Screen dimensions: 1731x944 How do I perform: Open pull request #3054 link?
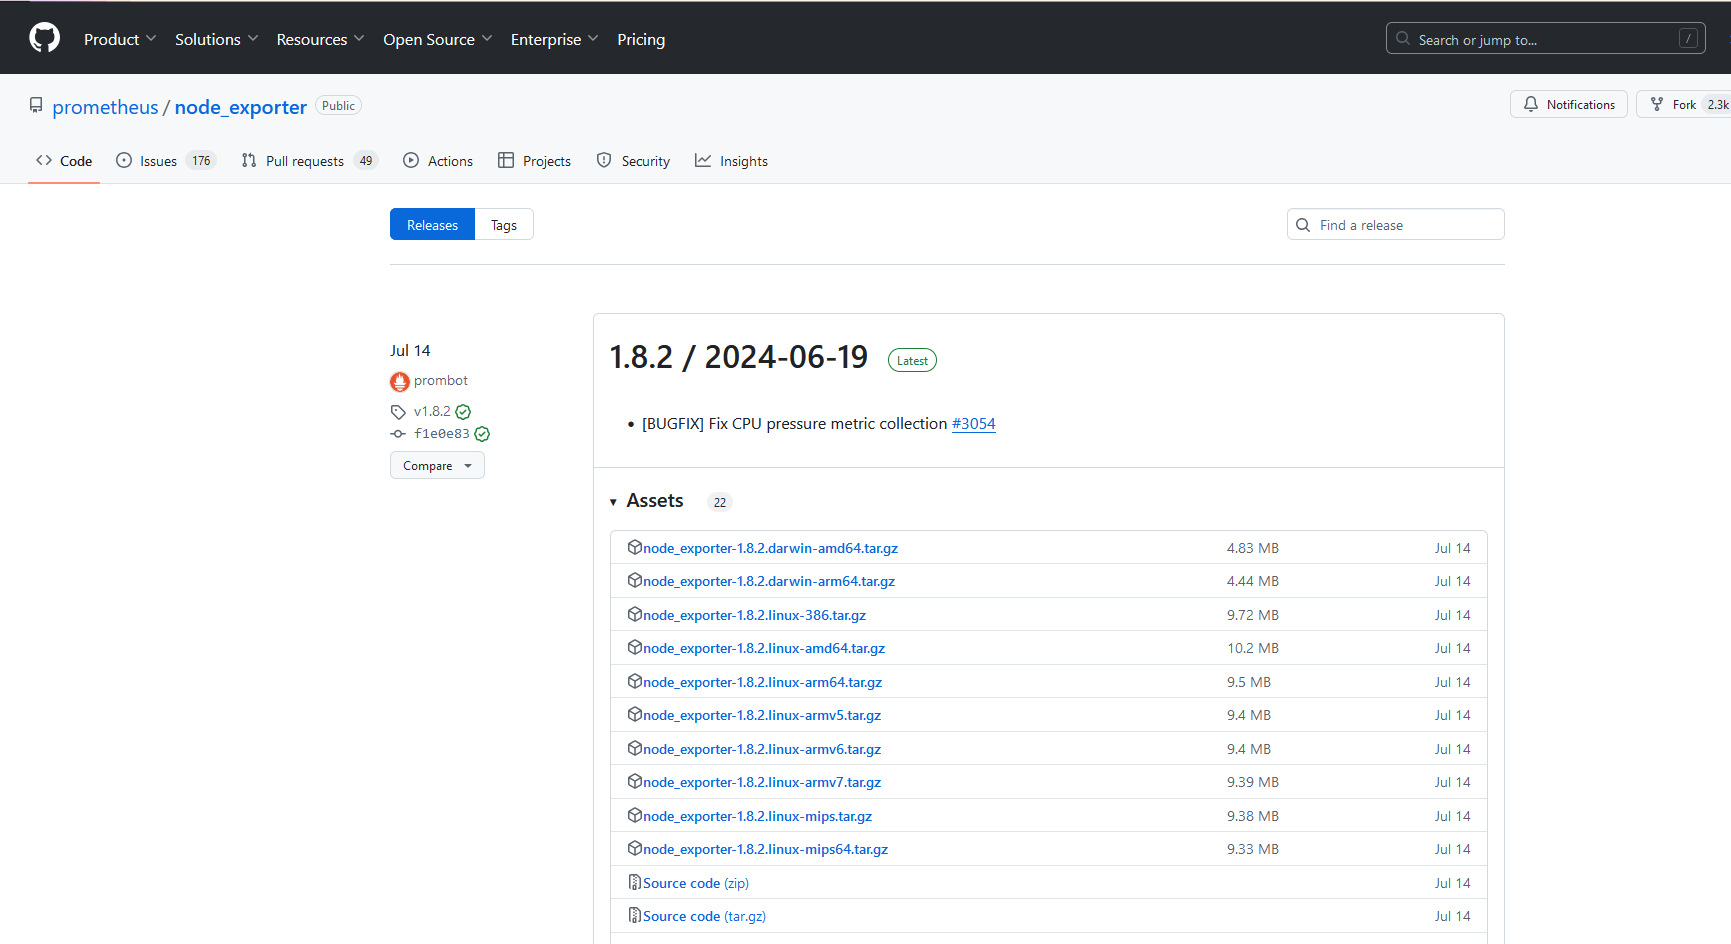click(x=973, y=424)
